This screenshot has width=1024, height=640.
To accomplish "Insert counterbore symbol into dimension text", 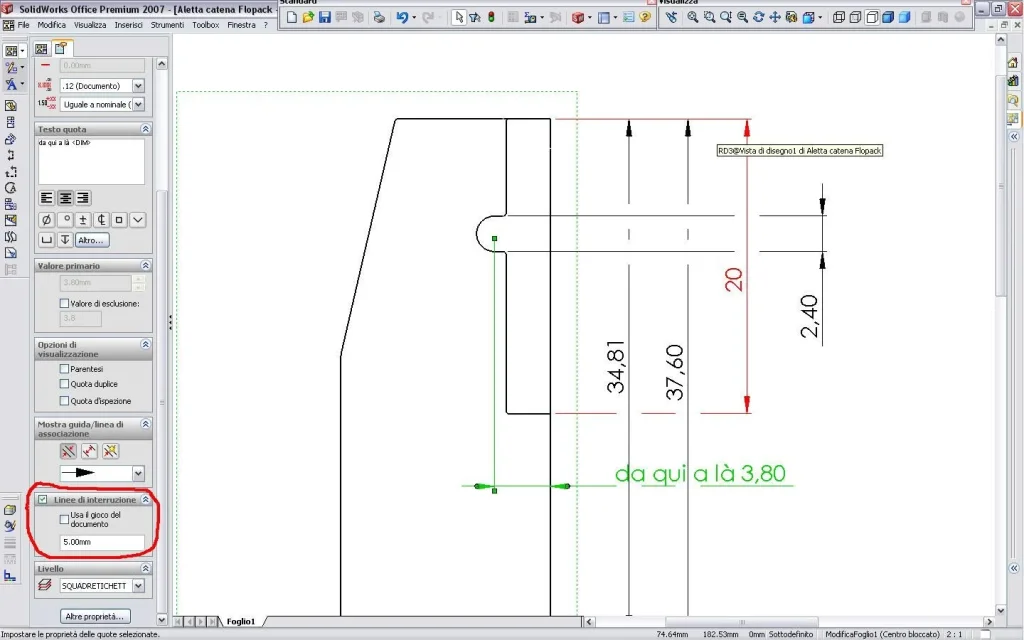I will [46, 240].
